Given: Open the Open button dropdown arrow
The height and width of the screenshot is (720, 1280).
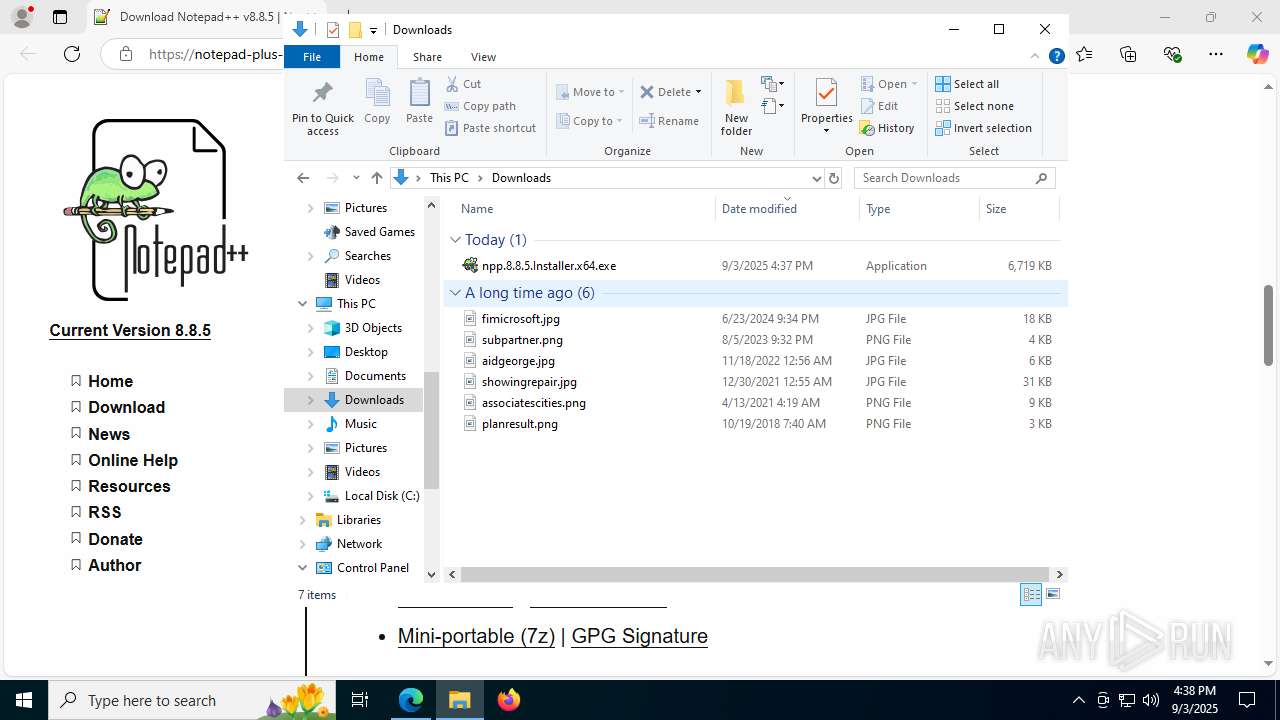Looking at the screenshot, I should tap(914, 84).
